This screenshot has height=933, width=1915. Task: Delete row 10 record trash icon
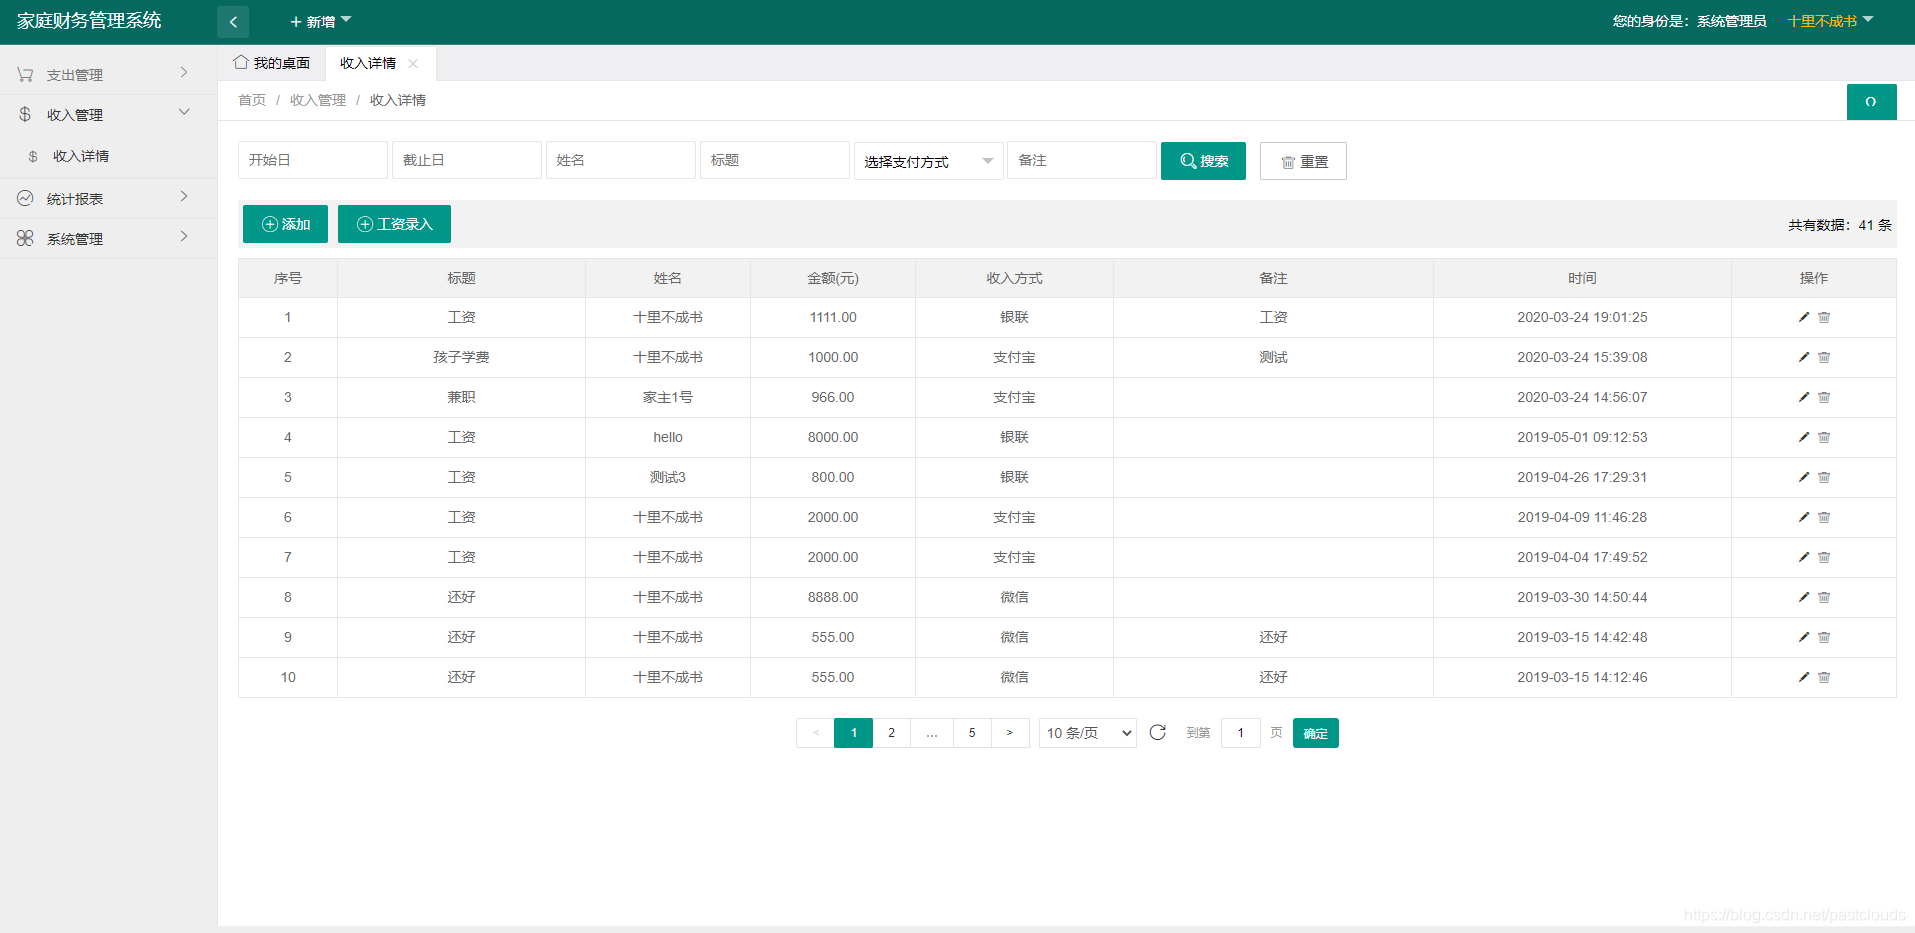(x=1824, y=677)
